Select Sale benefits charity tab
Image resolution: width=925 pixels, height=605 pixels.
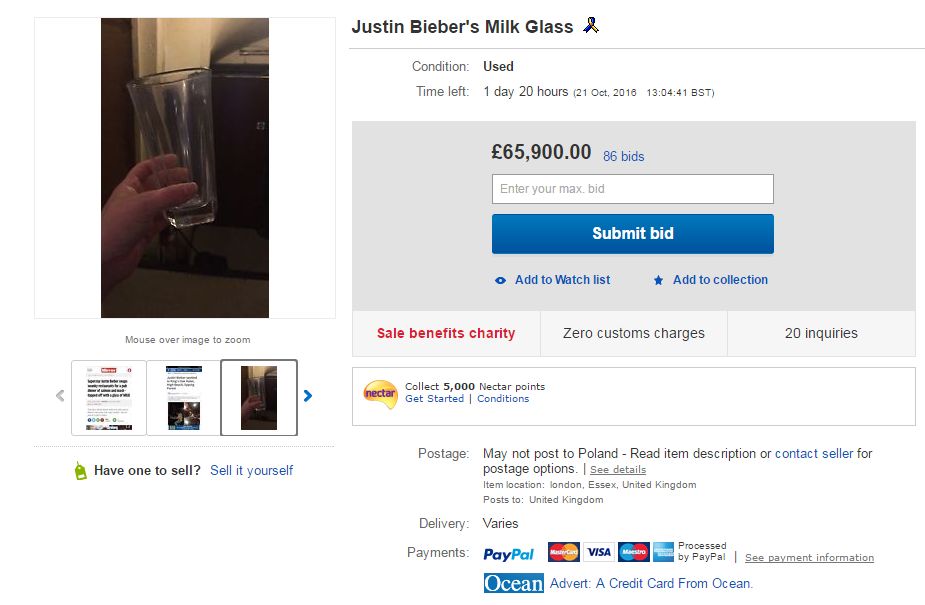pos(446,333)
